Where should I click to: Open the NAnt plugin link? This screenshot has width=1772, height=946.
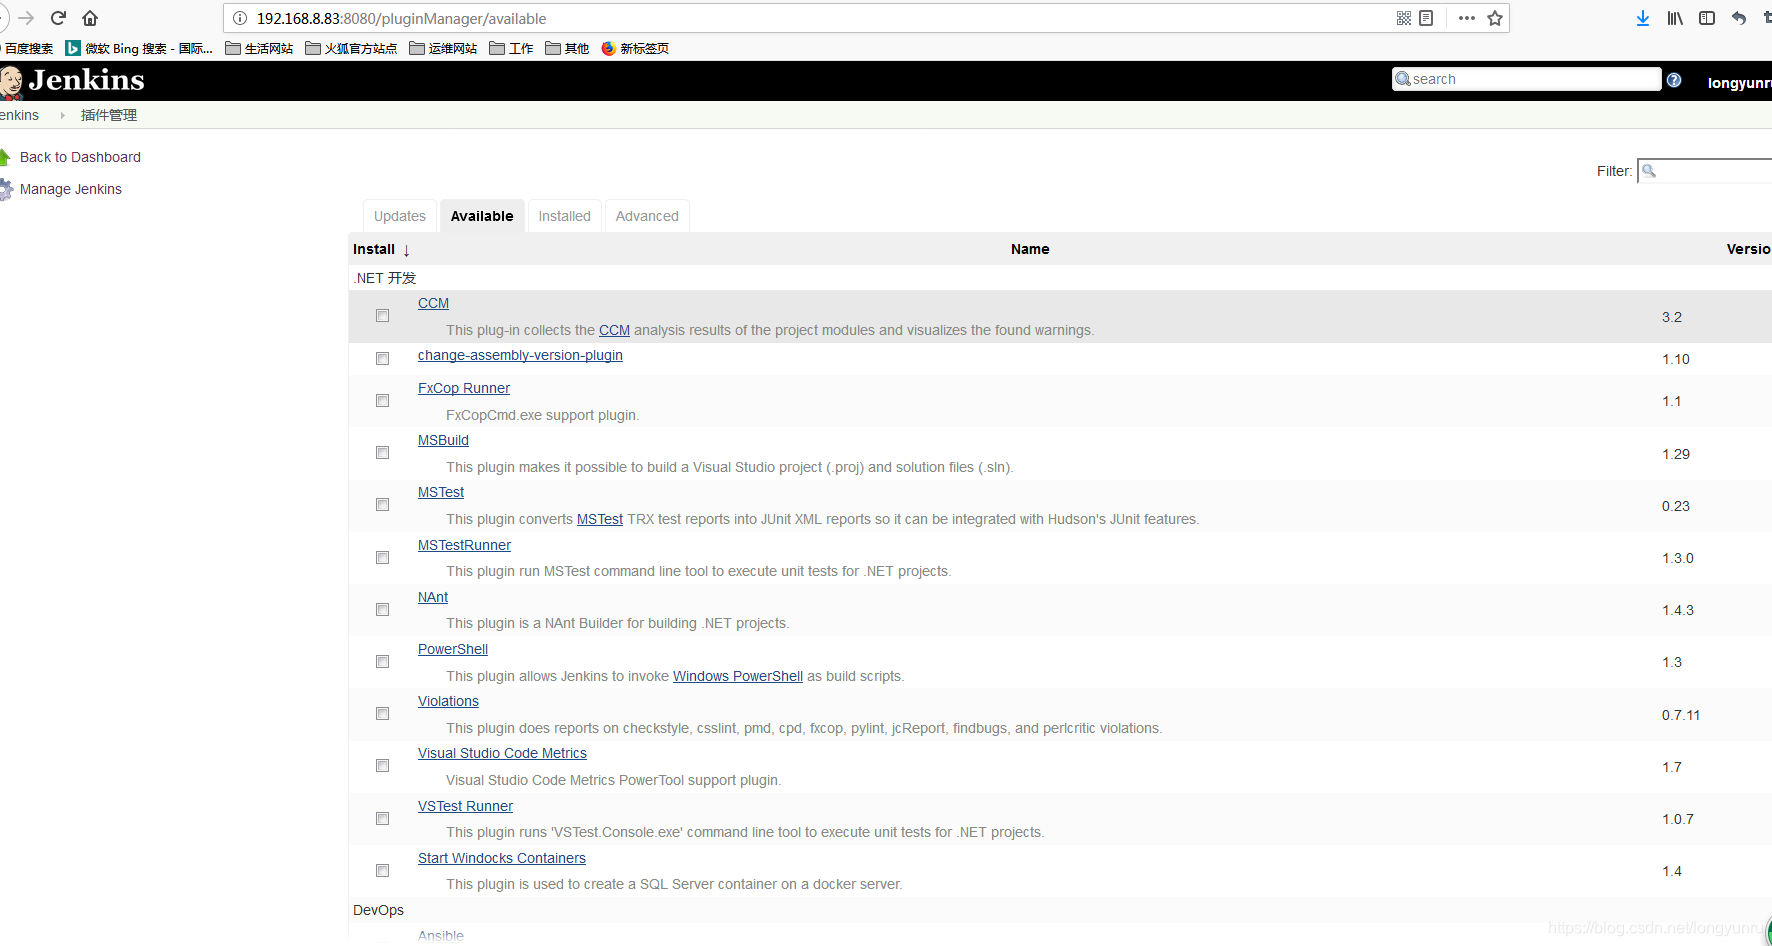[433, 597]
